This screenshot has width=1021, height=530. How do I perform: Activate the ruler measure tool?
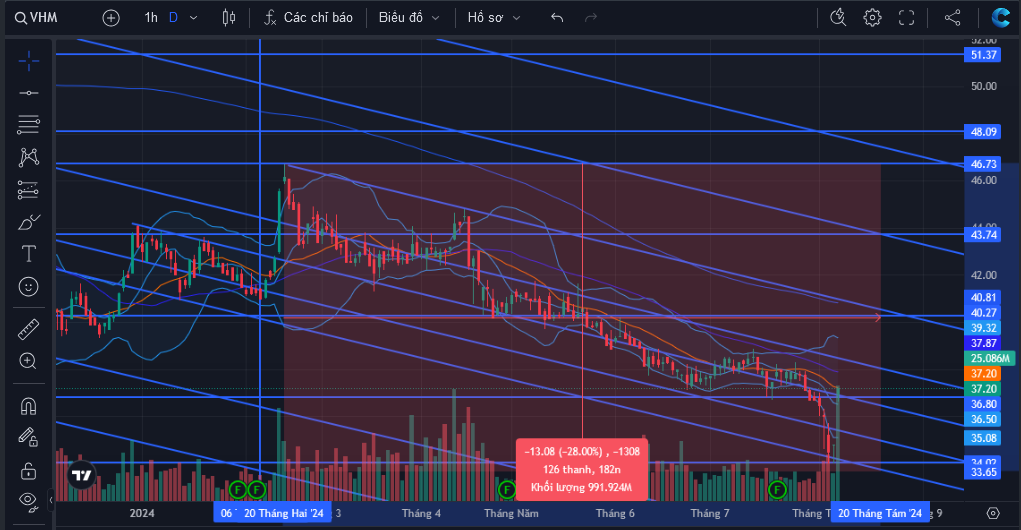(x=29, y=330)
